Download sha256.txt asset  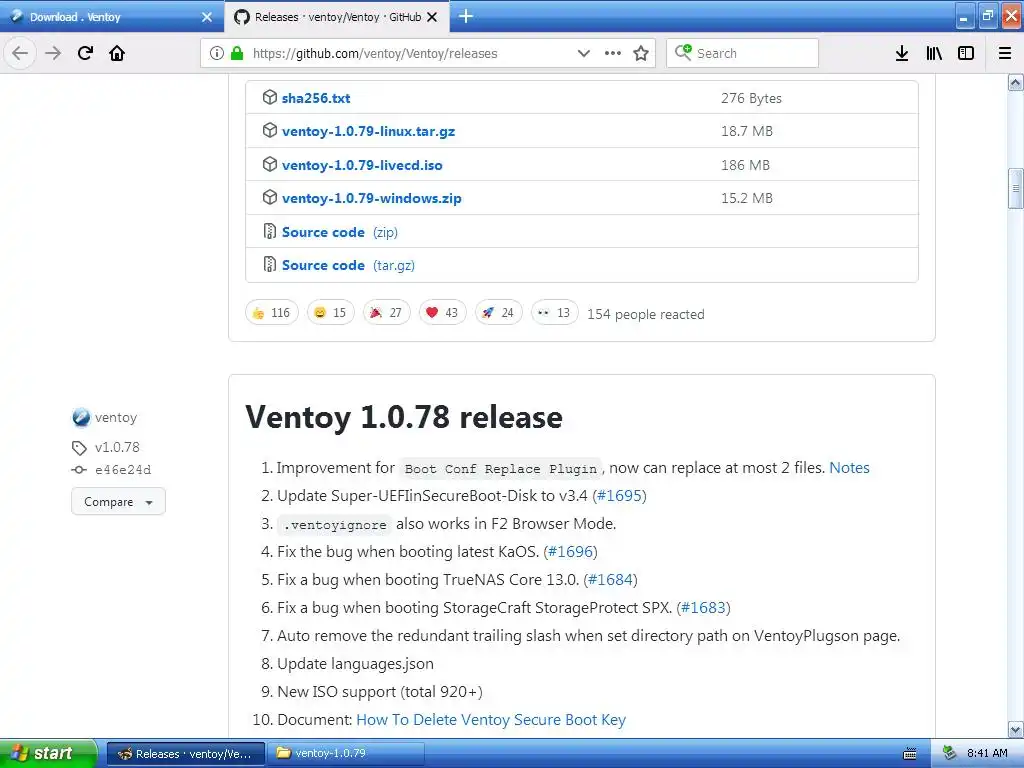click(x=316, y=98)
